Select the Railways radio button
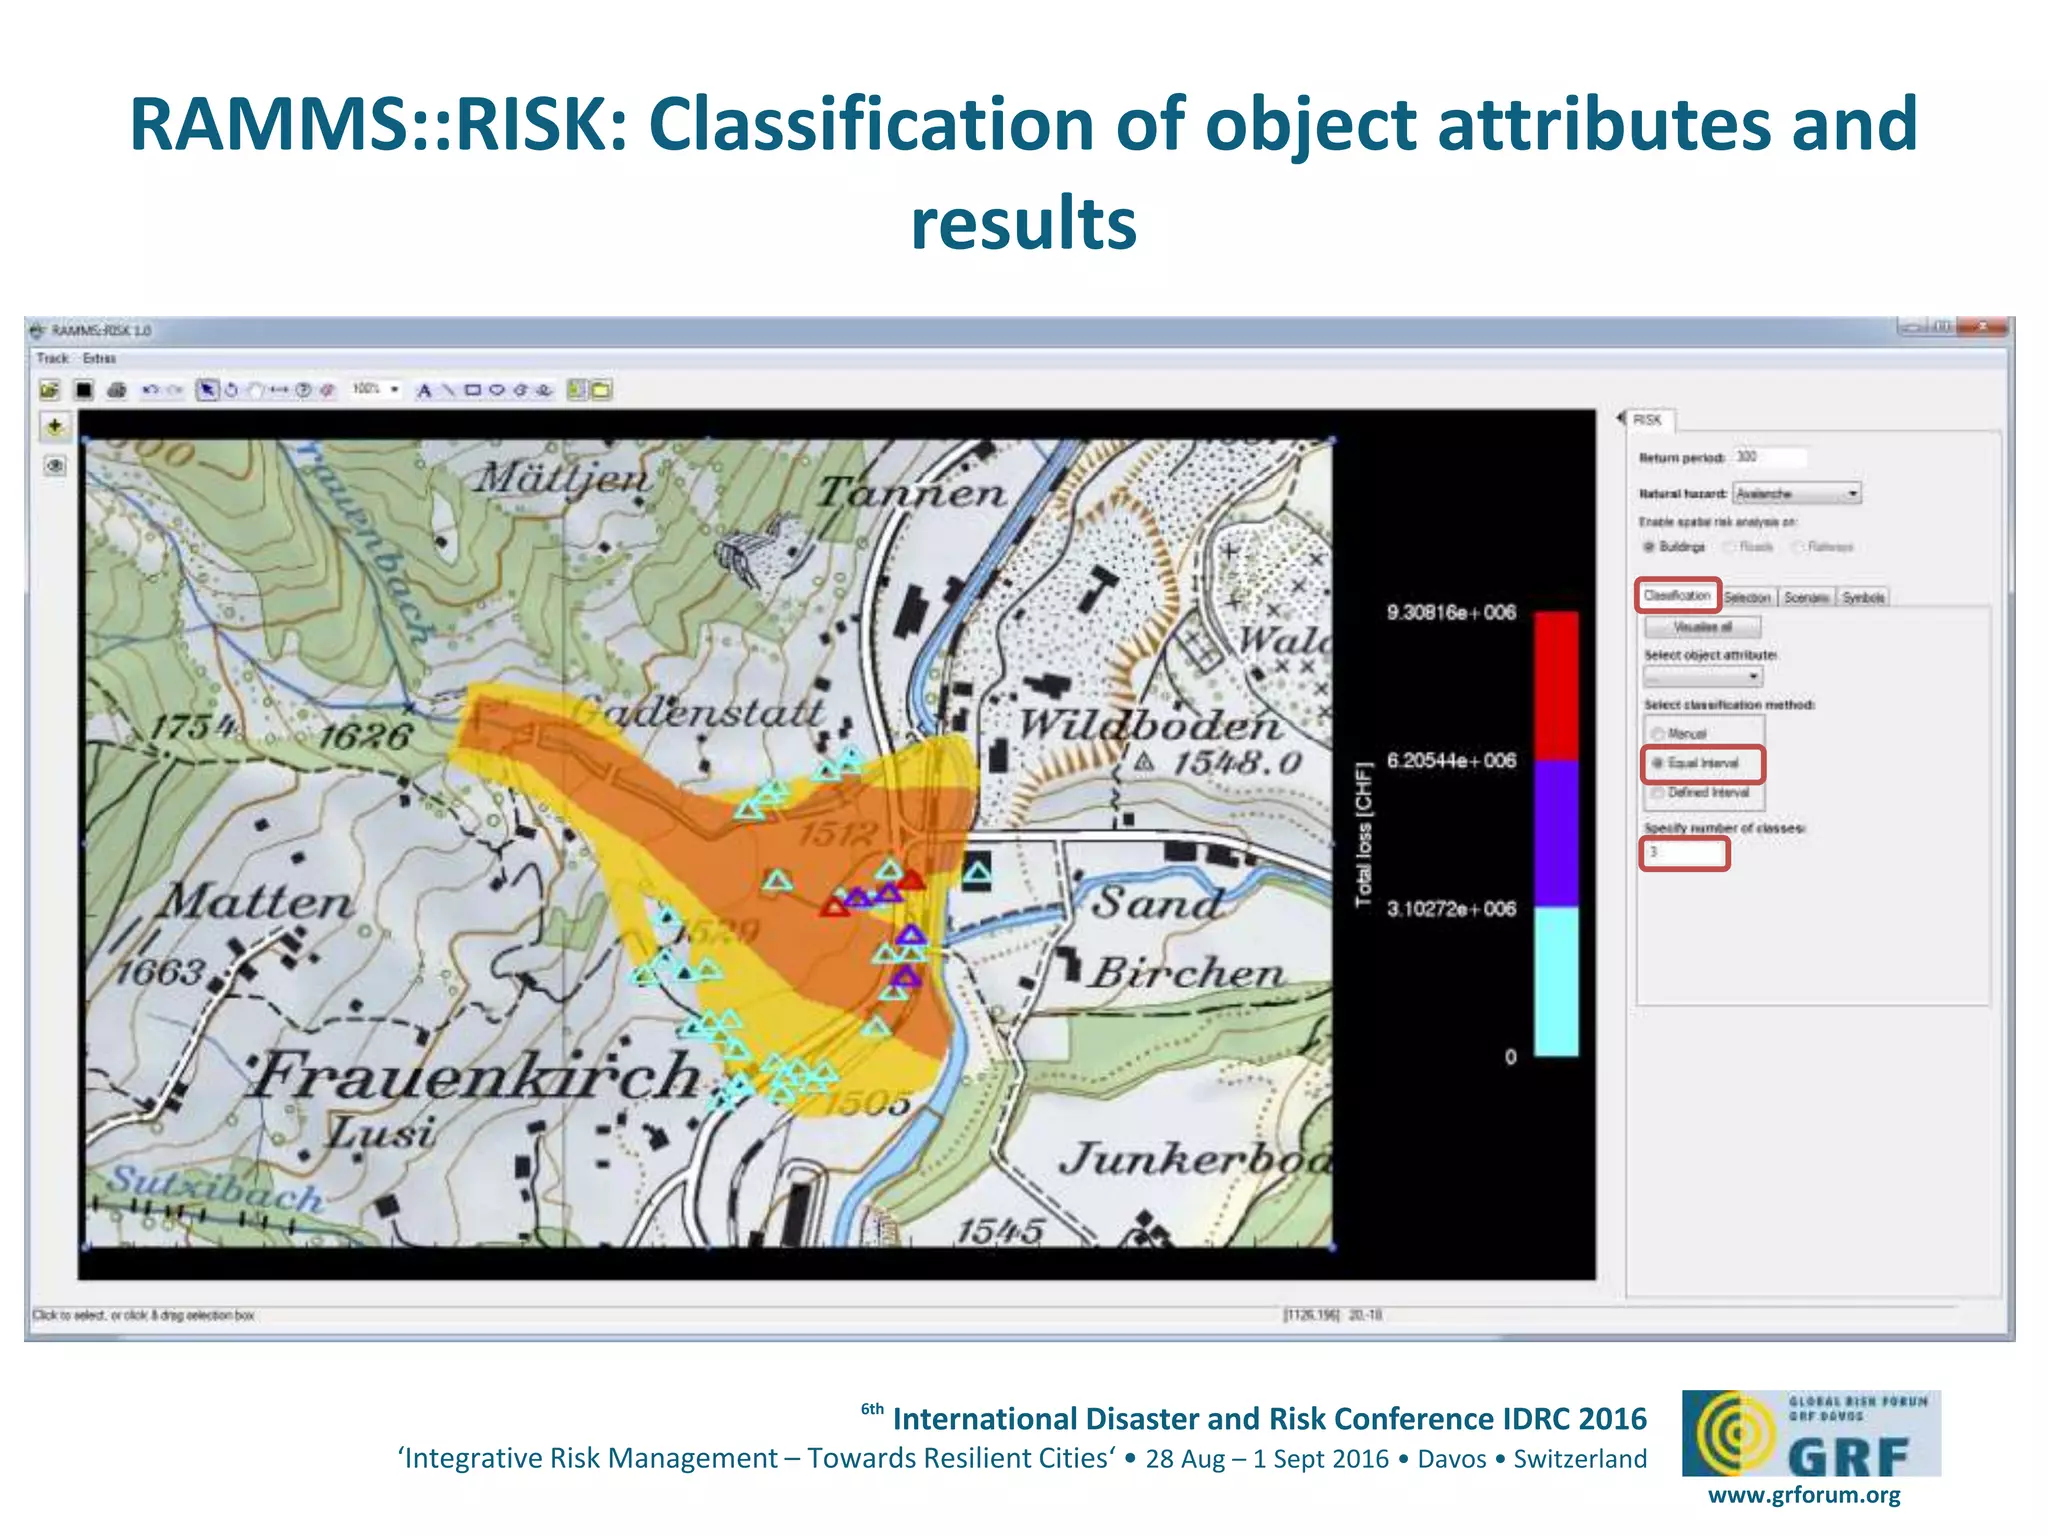This screenshot has width=2048, height=1536. tap(1798, 547)
